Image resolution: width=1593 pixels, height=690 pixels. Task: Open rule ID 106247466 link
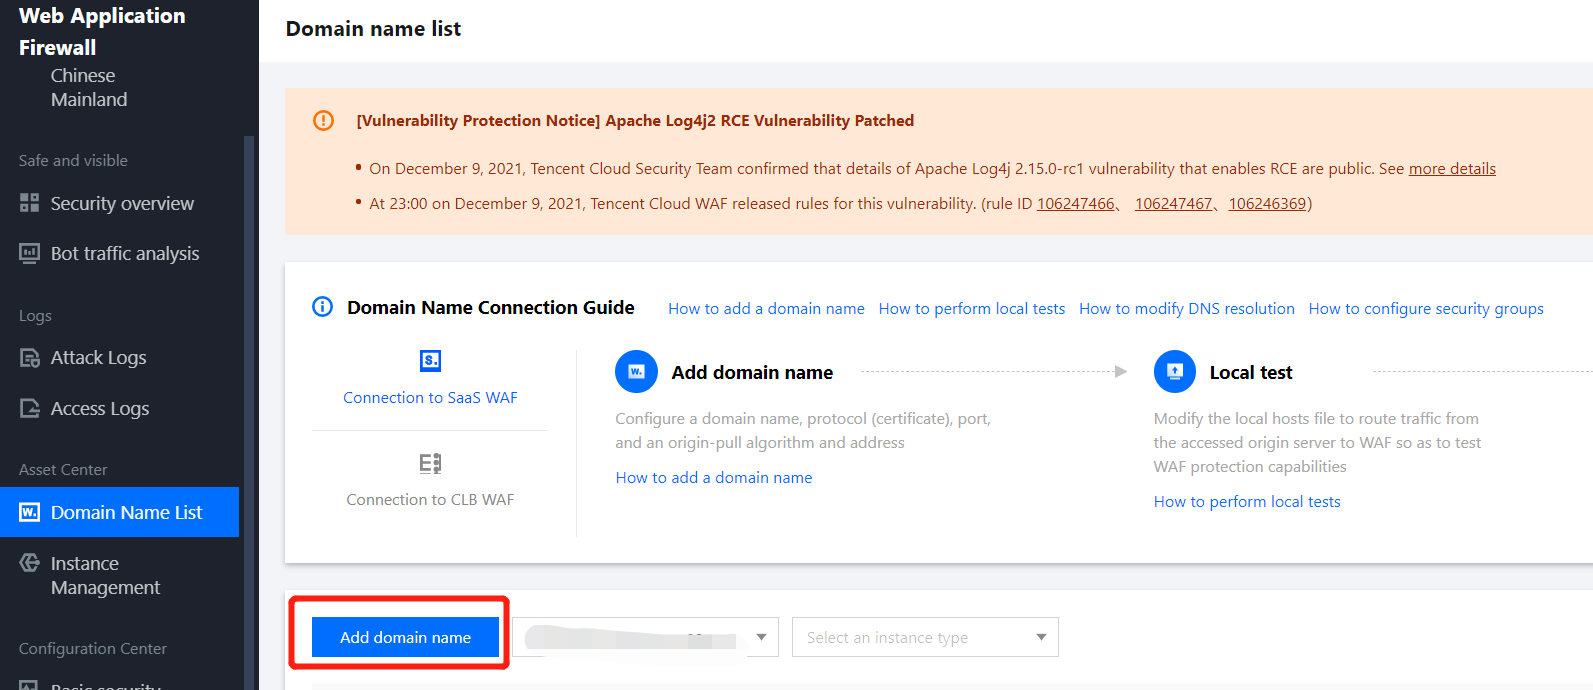pyautogui.click(x=1075, y=203)
